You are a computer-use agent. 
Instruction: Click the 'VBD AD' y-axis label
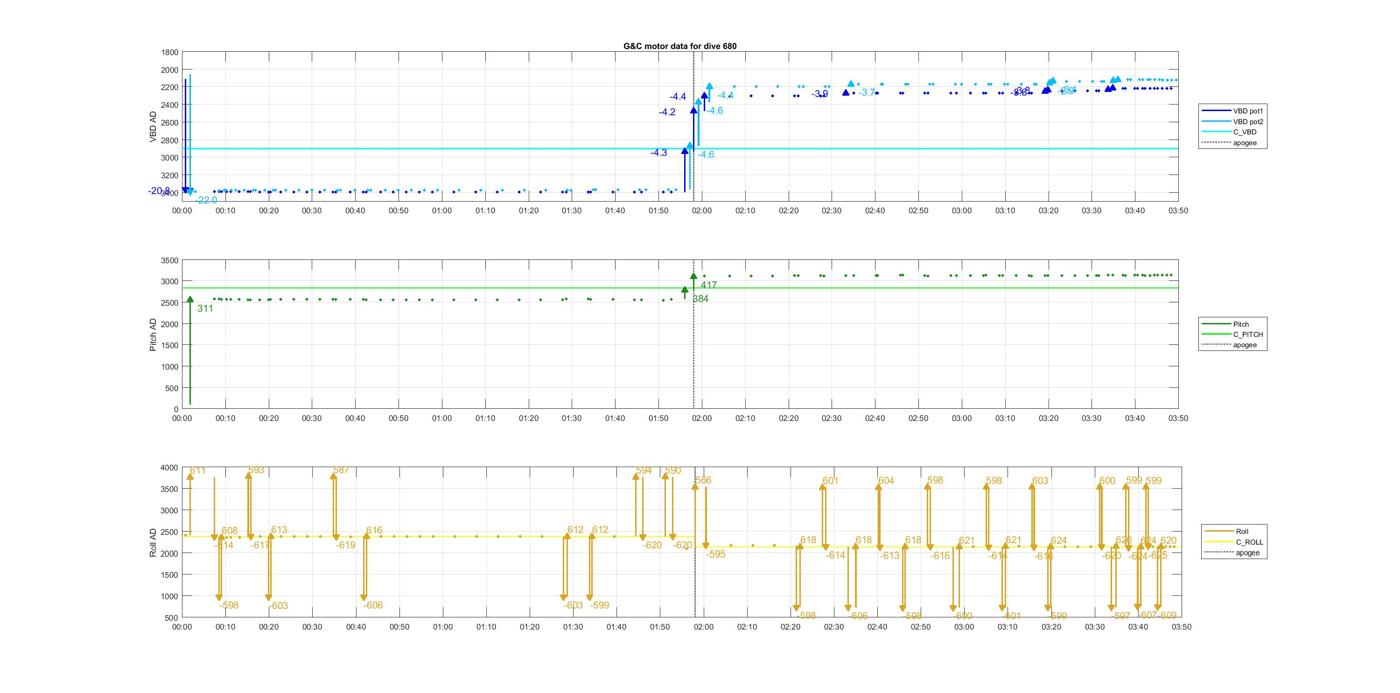coord(153,126)
